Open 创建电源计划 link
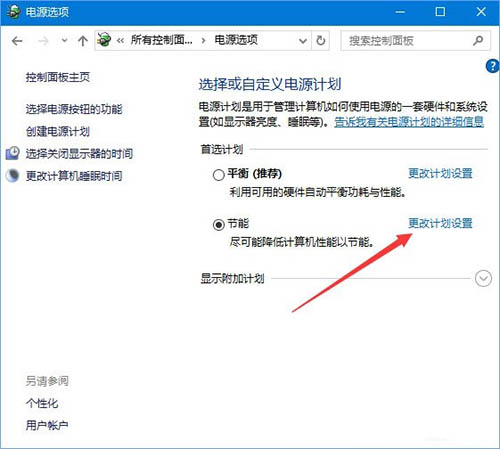Image resolution: width=500 pixels, height=449 pixels. [x=58, y=131]
